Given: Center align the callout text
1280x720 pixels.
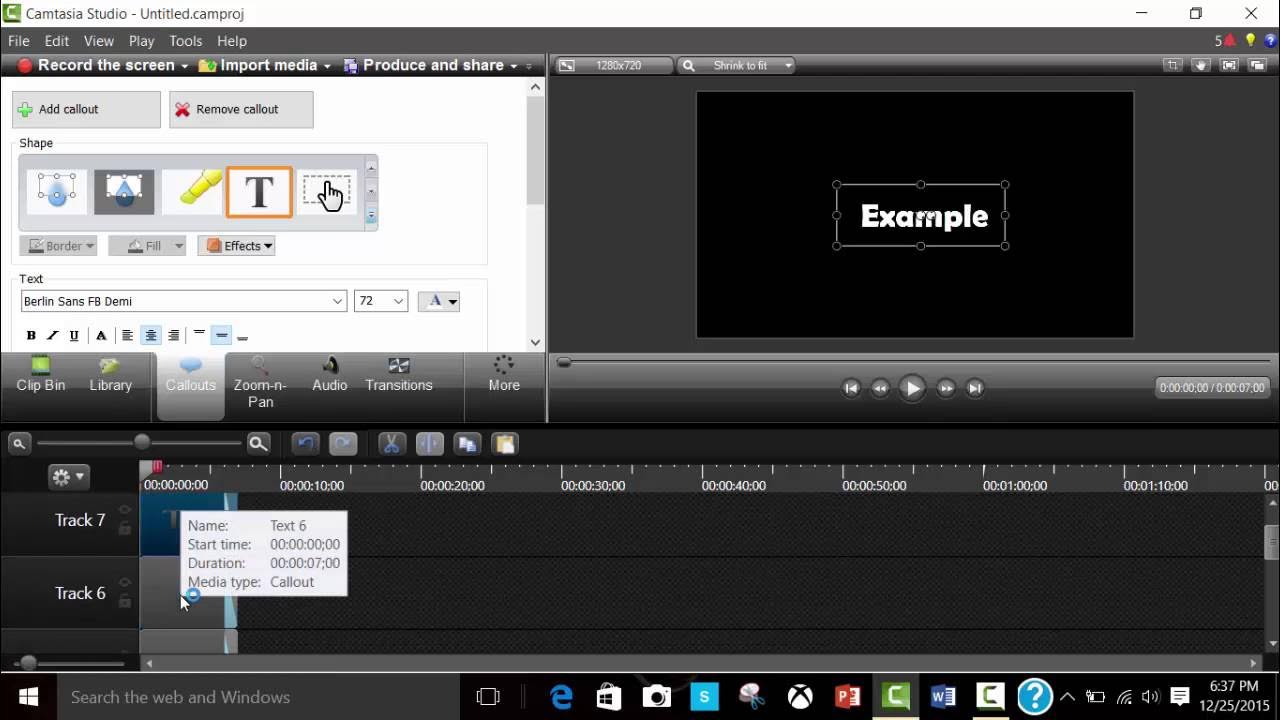Looking at the screenshot, I should tap(151, 336).
